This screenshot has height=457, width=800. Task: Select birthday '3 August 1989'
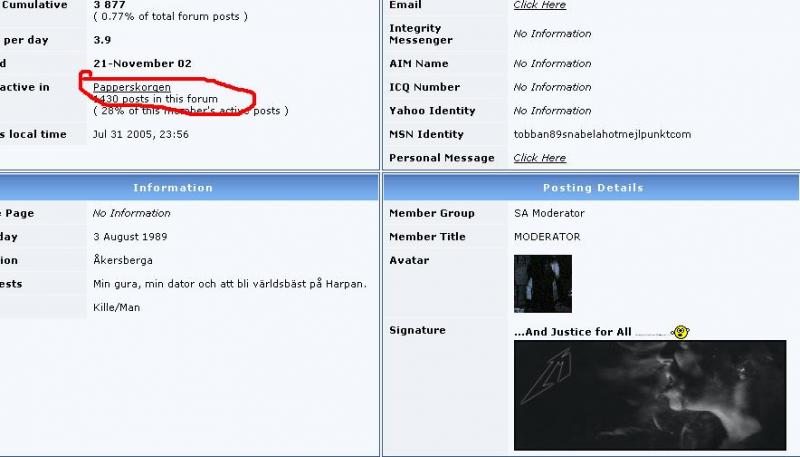tap(130, 237)
